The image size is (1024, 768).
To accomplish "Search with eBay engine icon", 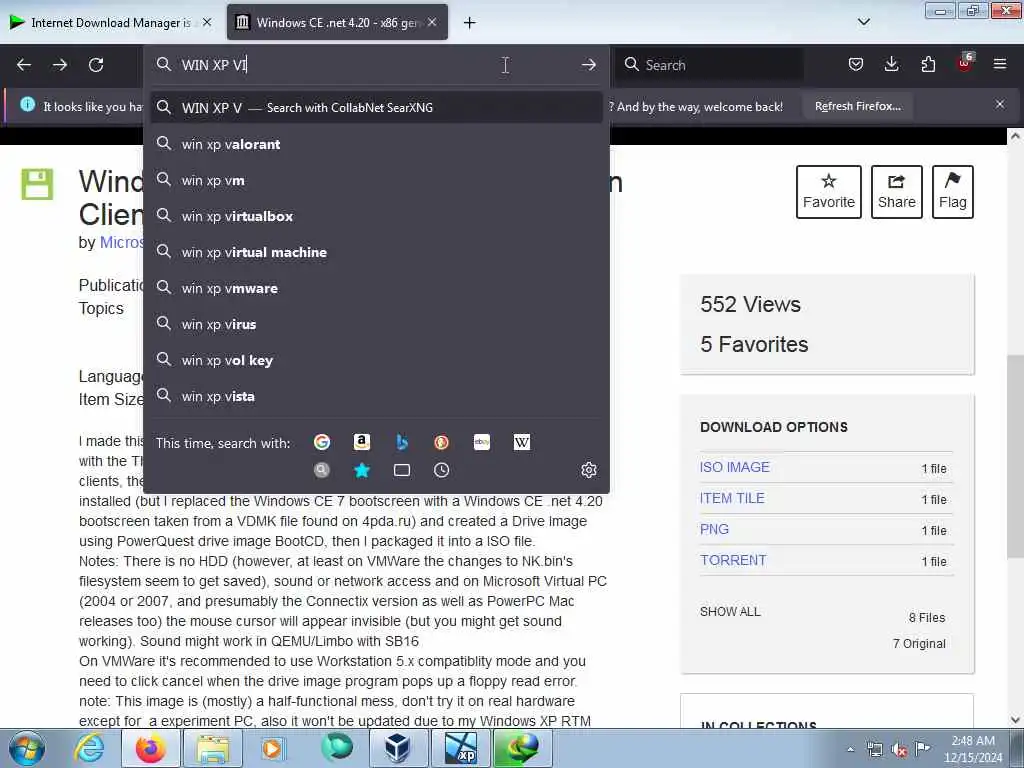I will click(x=482, y=442).
